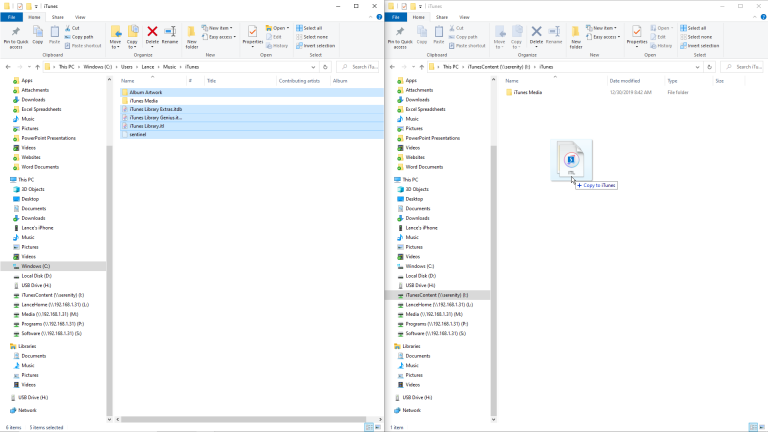This screenshot has width=768, height=432.
Task: Click New folder in right window ribbon
Action: click(x=576, y=37)
